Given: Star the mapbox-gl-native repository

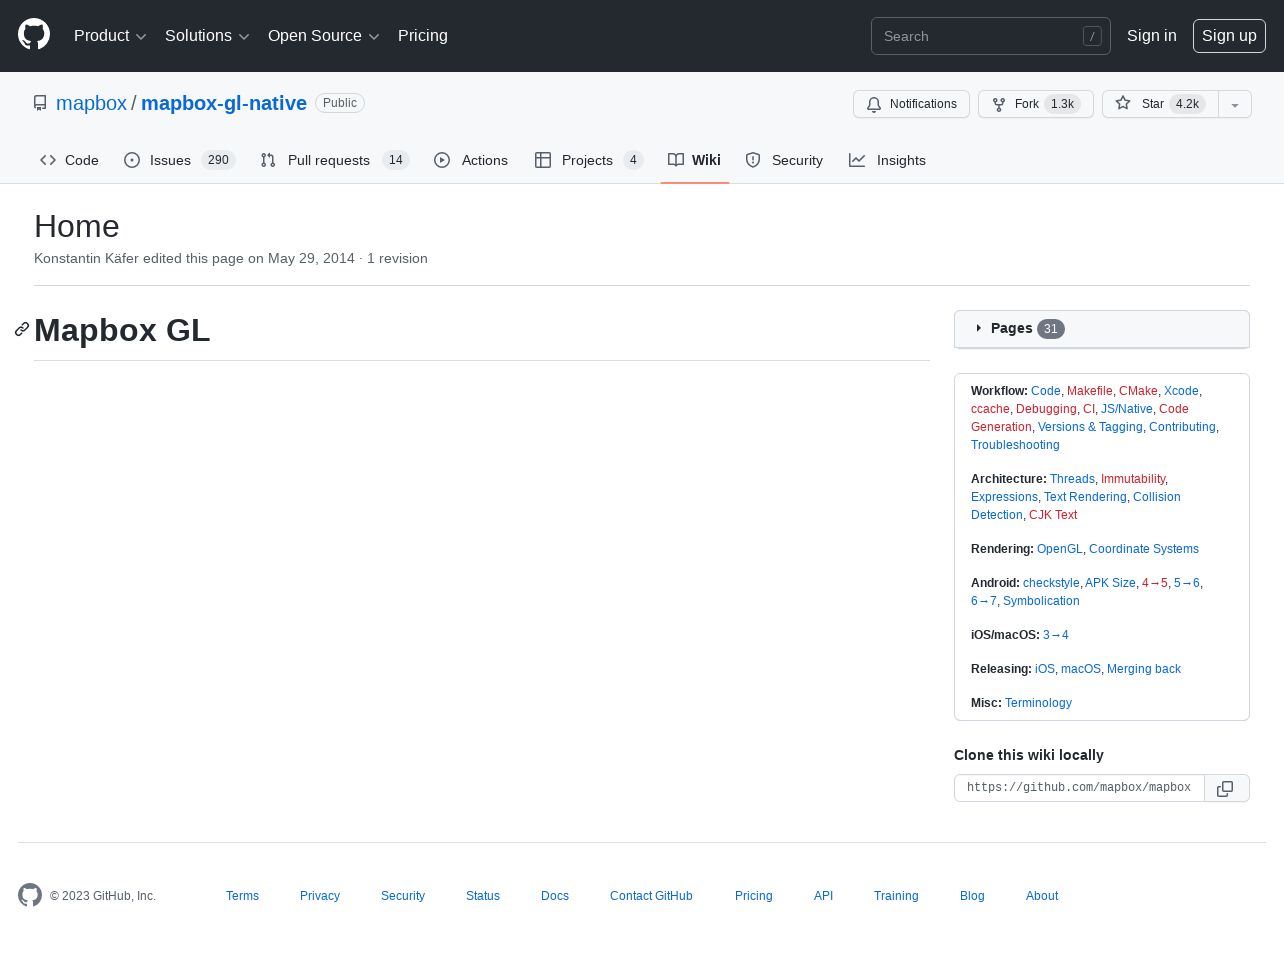Looking at the screenshot, I should pyautogui.click(x=1160, y=104).
